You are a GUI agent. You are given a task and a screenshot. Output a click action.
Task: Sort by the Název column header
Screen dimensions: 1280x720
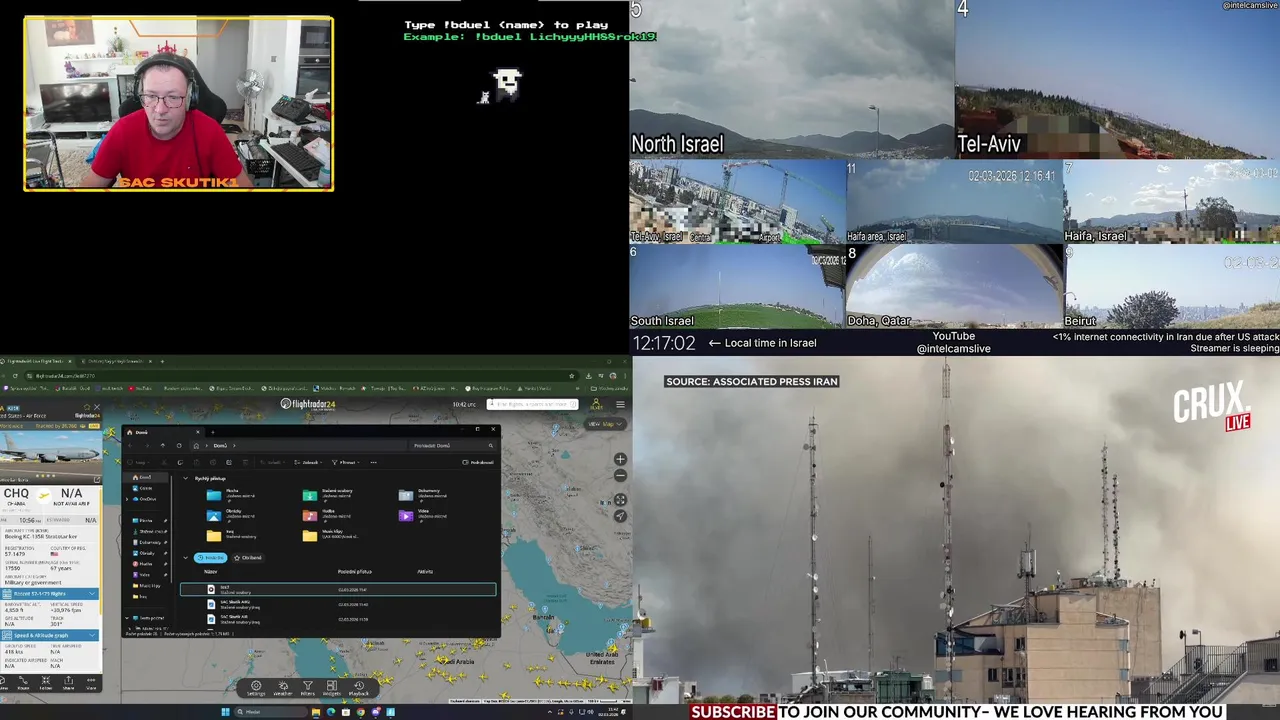point(211,571)
